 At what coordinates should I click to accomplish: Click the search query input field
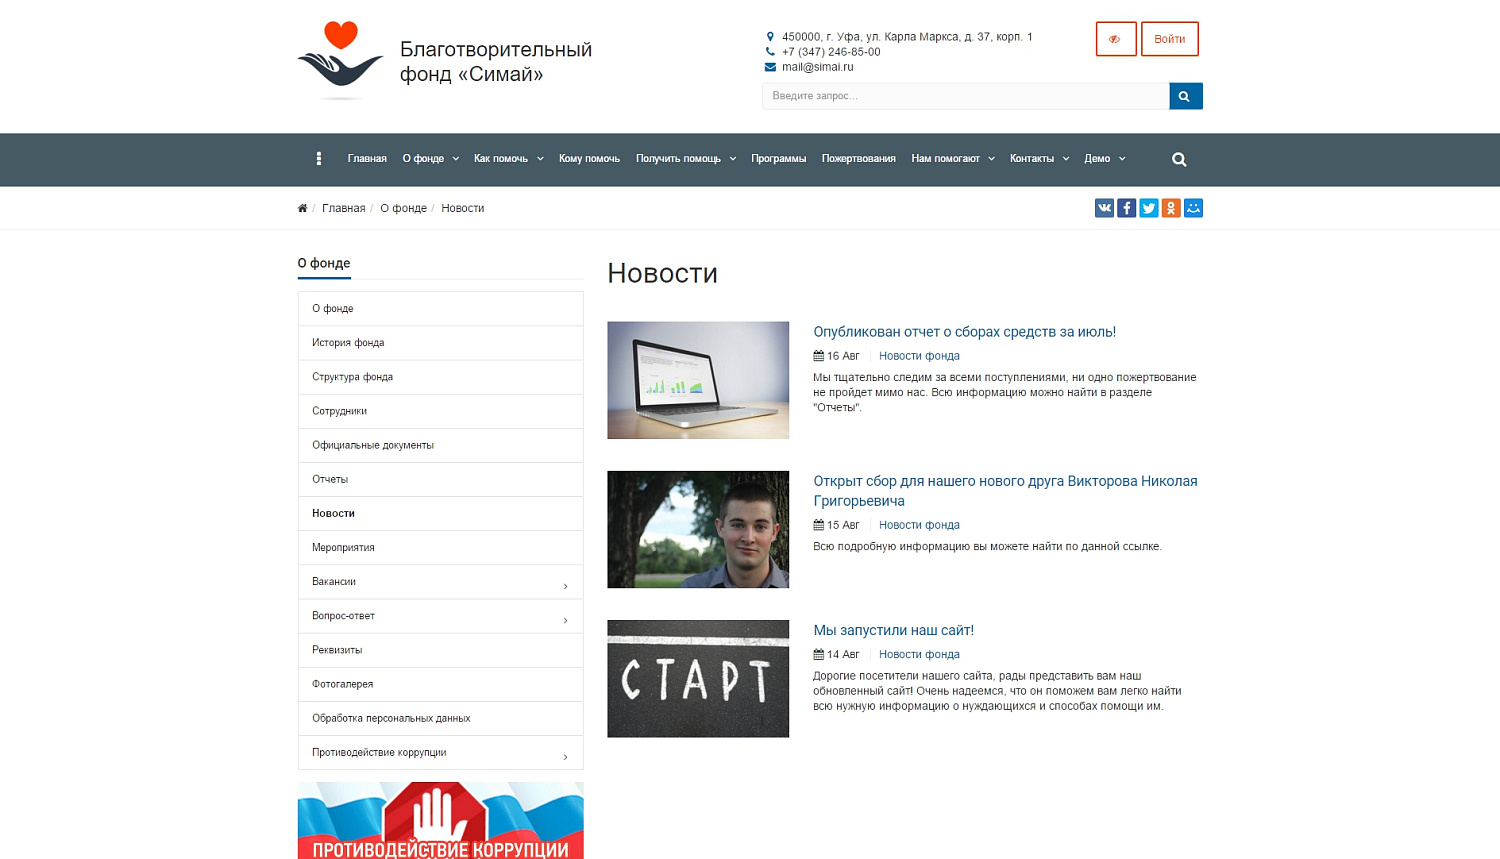[965, 96]
